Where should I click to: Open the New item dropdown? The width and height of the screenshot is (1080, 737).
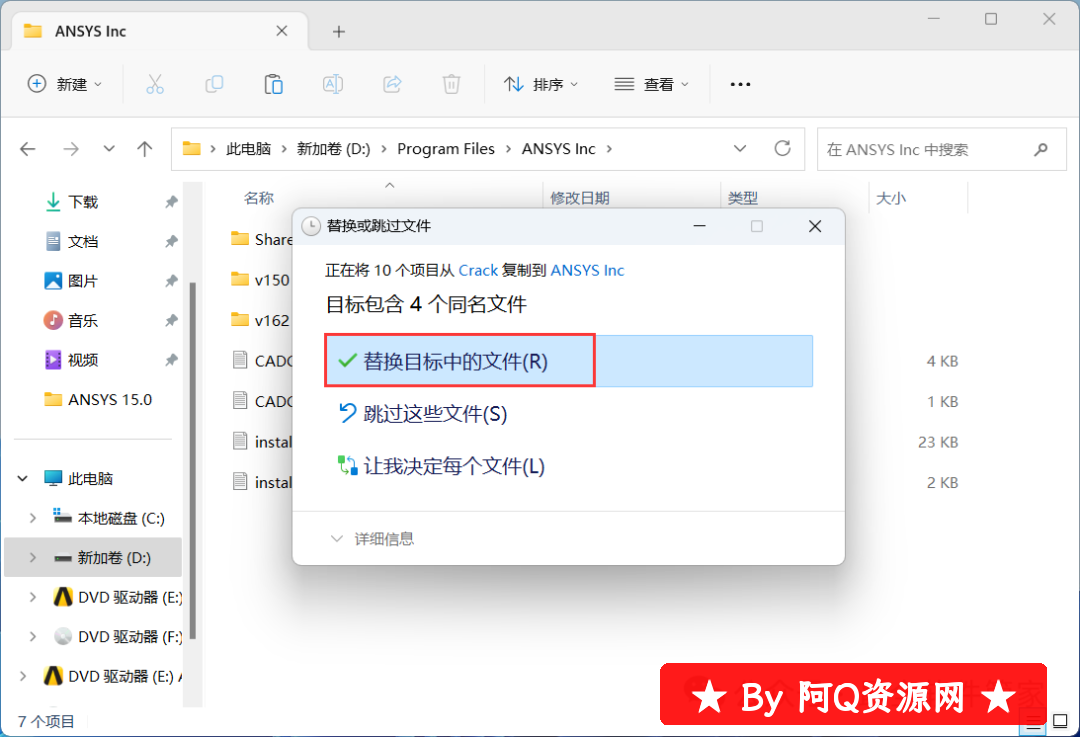click(x=65, y=84)
